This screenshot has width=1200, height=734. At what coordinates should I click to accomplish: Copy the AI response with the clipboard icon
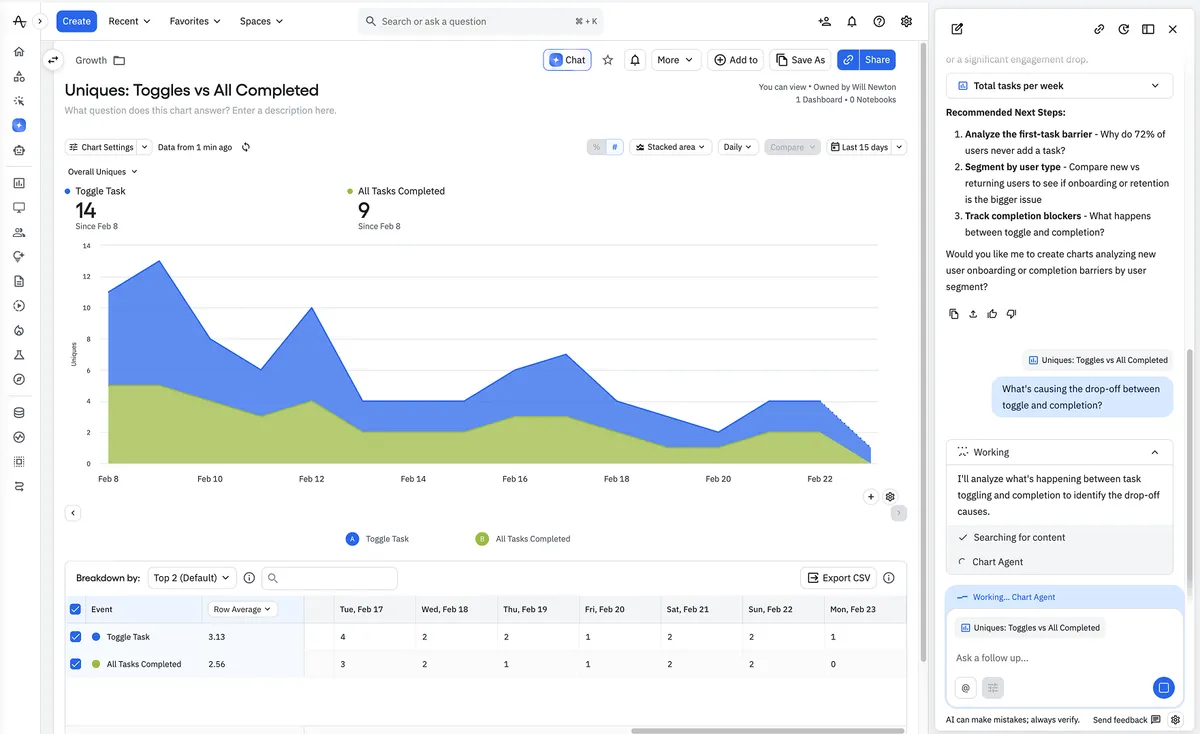point(953,313)
